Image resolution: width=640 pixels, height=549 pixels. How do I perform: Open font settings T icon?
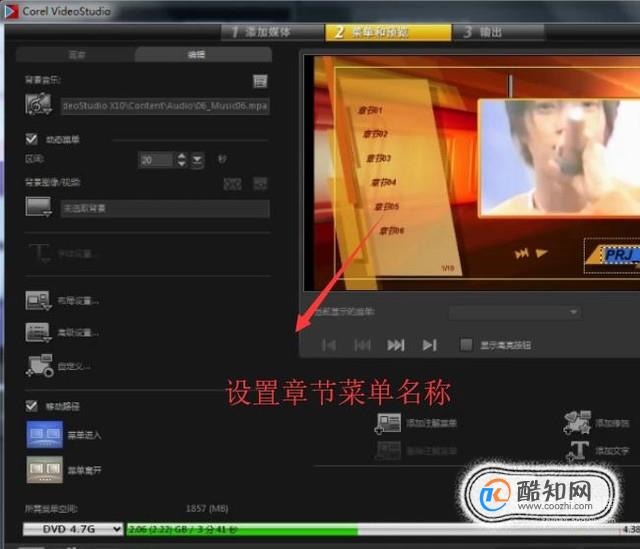click(x=39, y=253)
